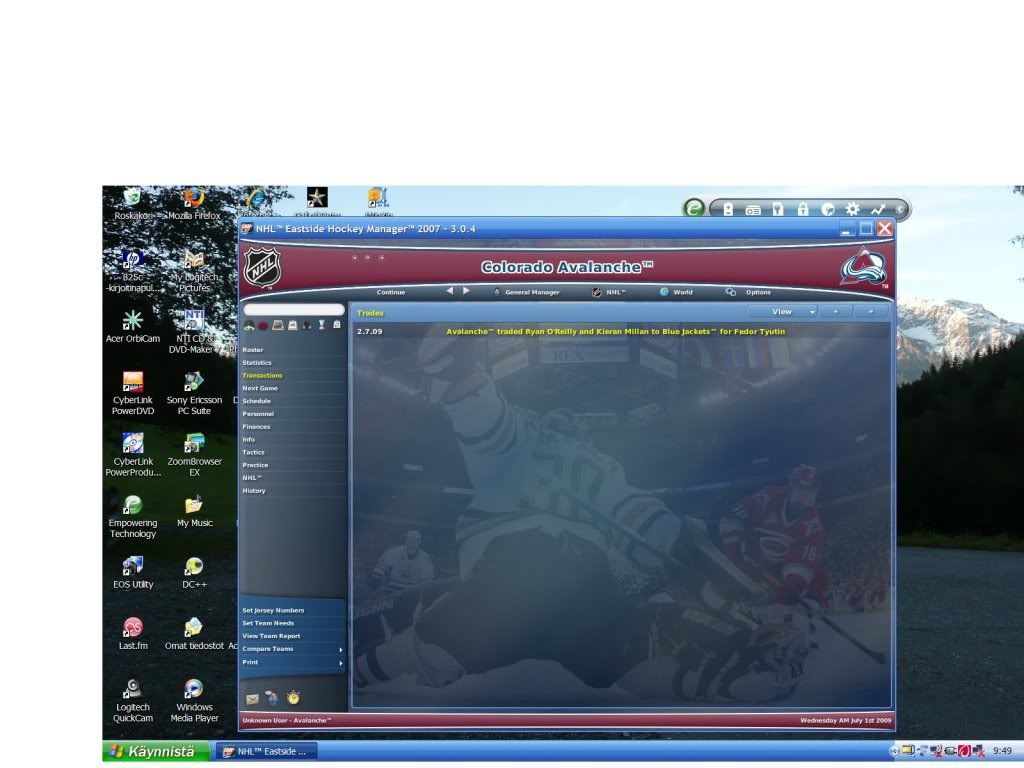Click the Colorado Avalanche team logo
The width and height of the screenshot is (1024, 768).
863,267
